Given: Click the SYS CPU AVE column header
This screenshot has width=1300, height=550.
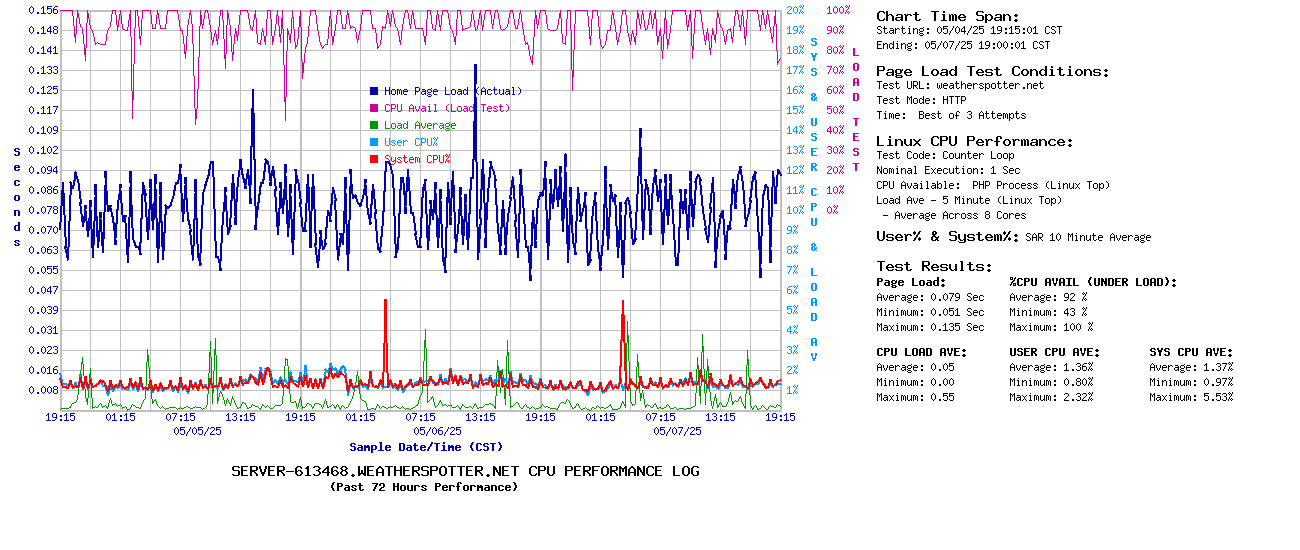Looking at the screenshot, I should pyautogui.click(x=1191, y=352).
